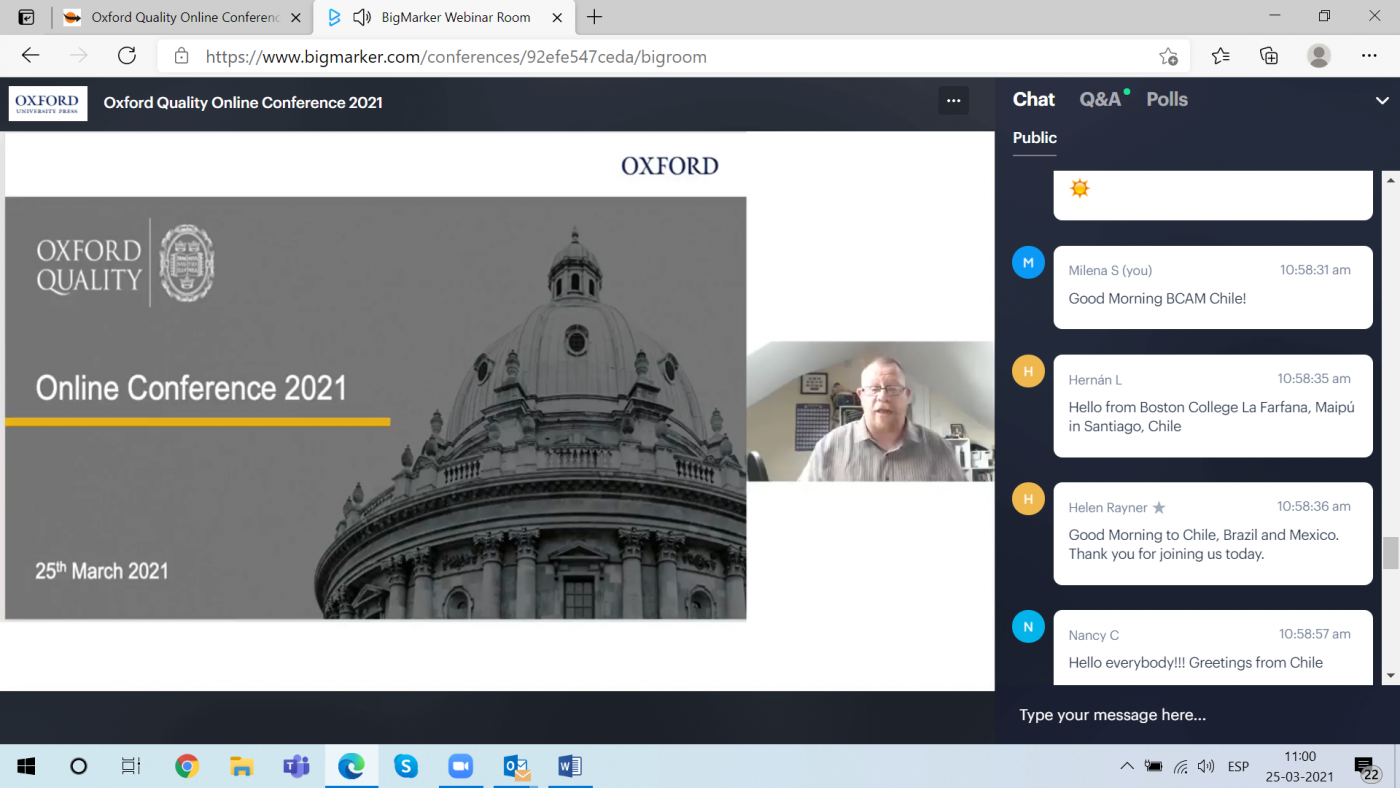The image size is (1400, 788).
Task: Open Microsoft Teams from taskbar
Action: [296, 766]
